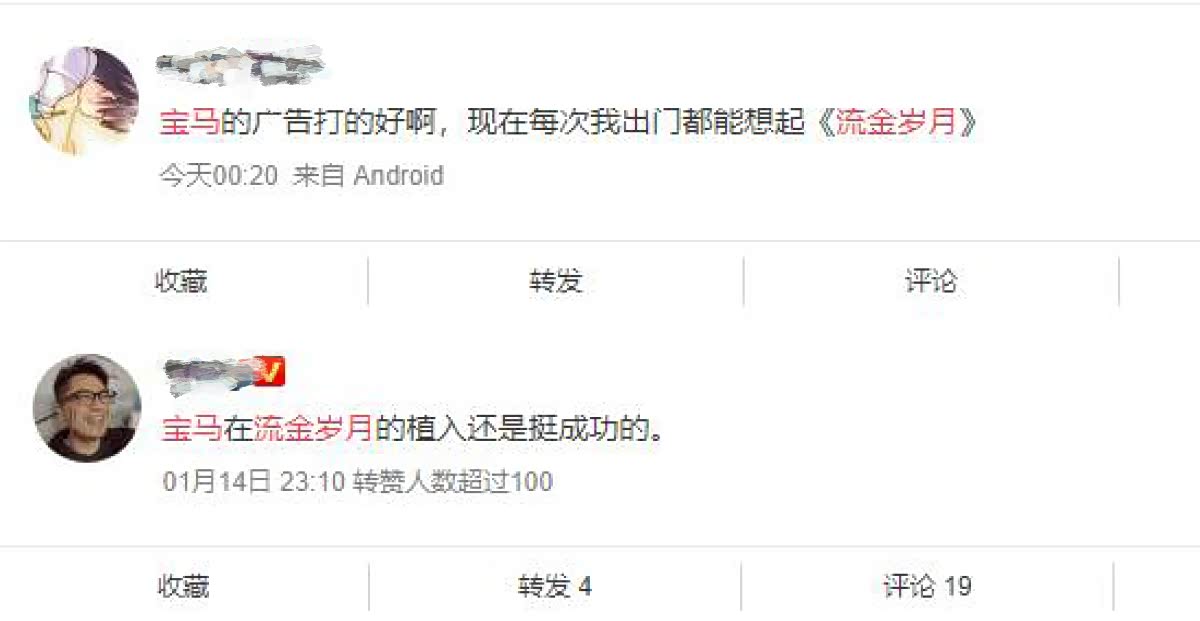Click the 来自 Android source label
The height and width of the screenshot is (621, 1200).
click(x=368, y=176)
